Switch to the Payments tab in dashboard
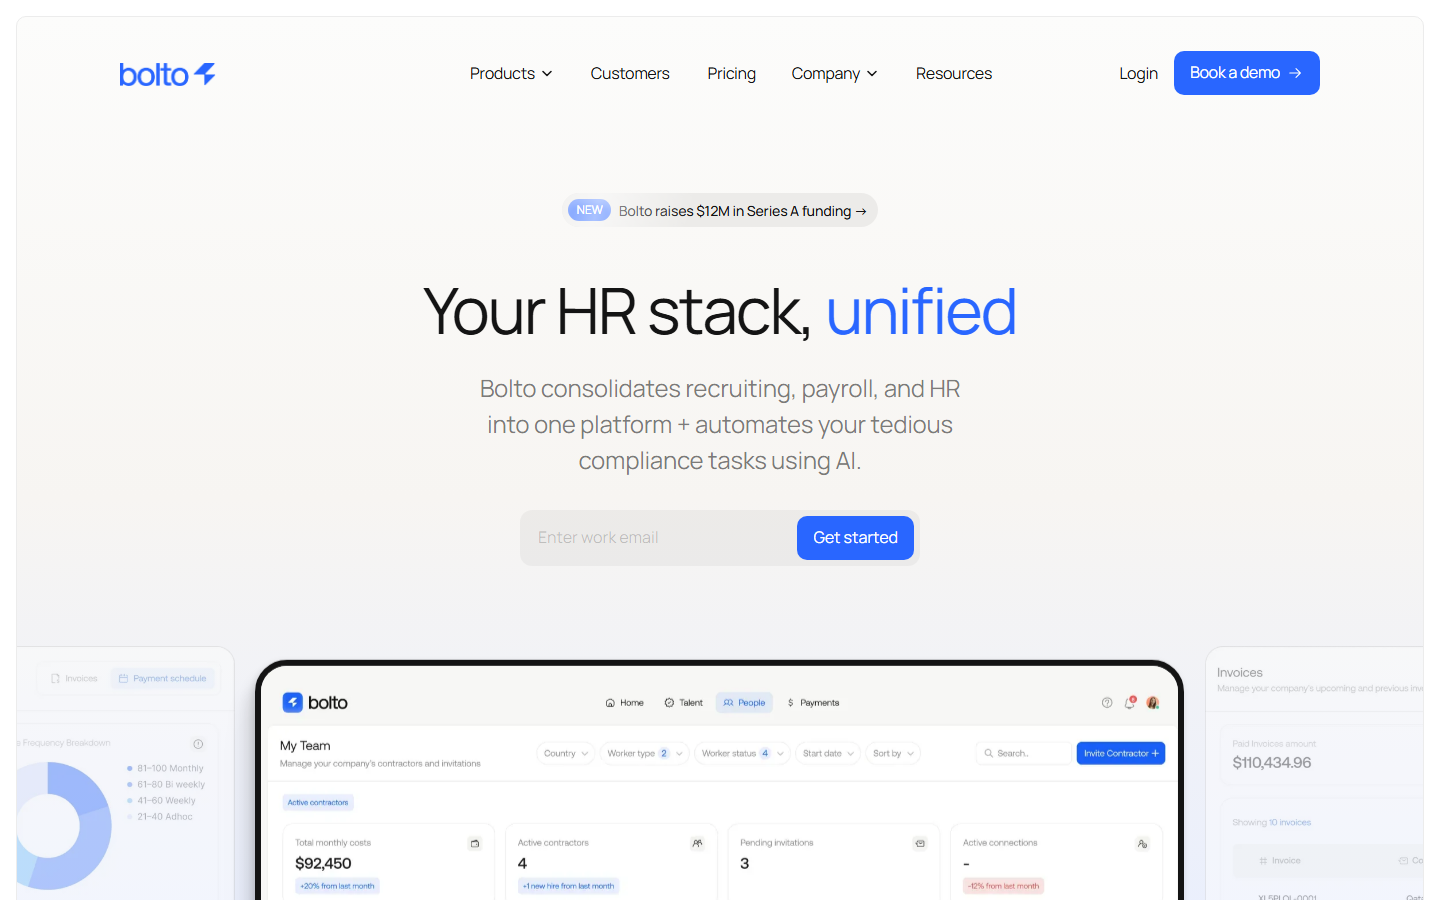This screenshot has width=1440, height=900. pos(813,703)
